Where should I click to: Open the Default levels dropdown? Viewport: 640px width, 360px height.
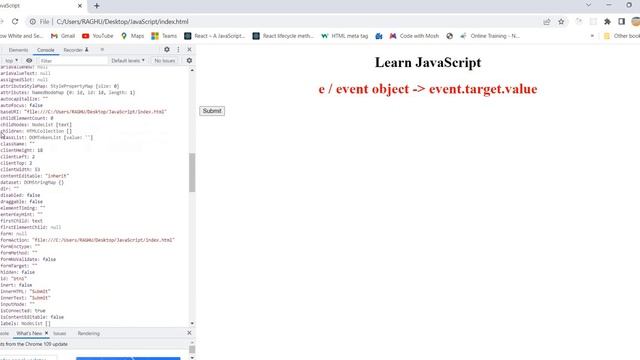(128, 60)
